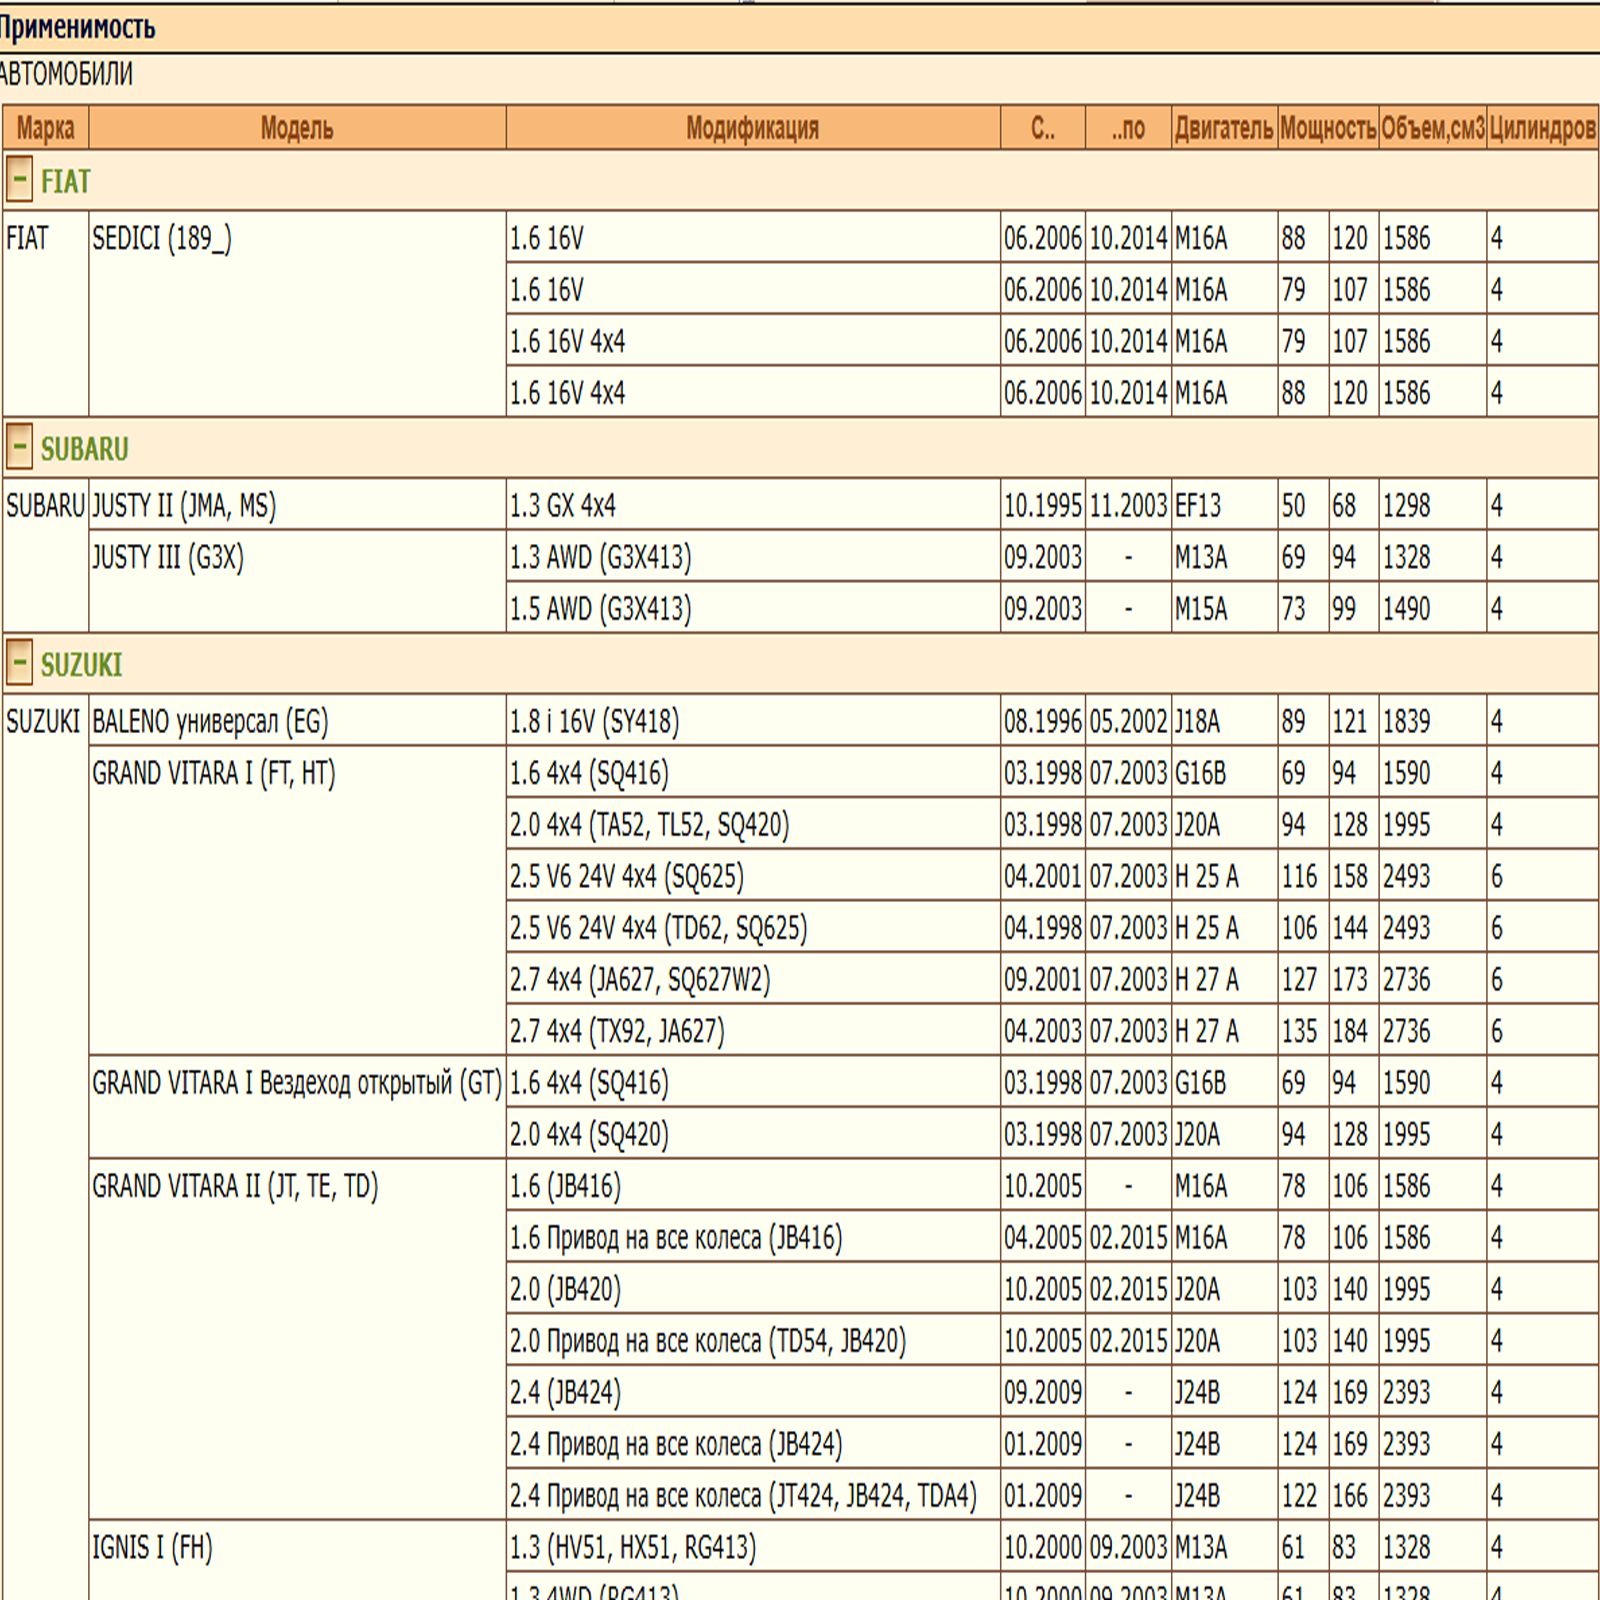Click the Применимость section title
The height and width of the screenshot is (1600, 1600).
point(78,27)
